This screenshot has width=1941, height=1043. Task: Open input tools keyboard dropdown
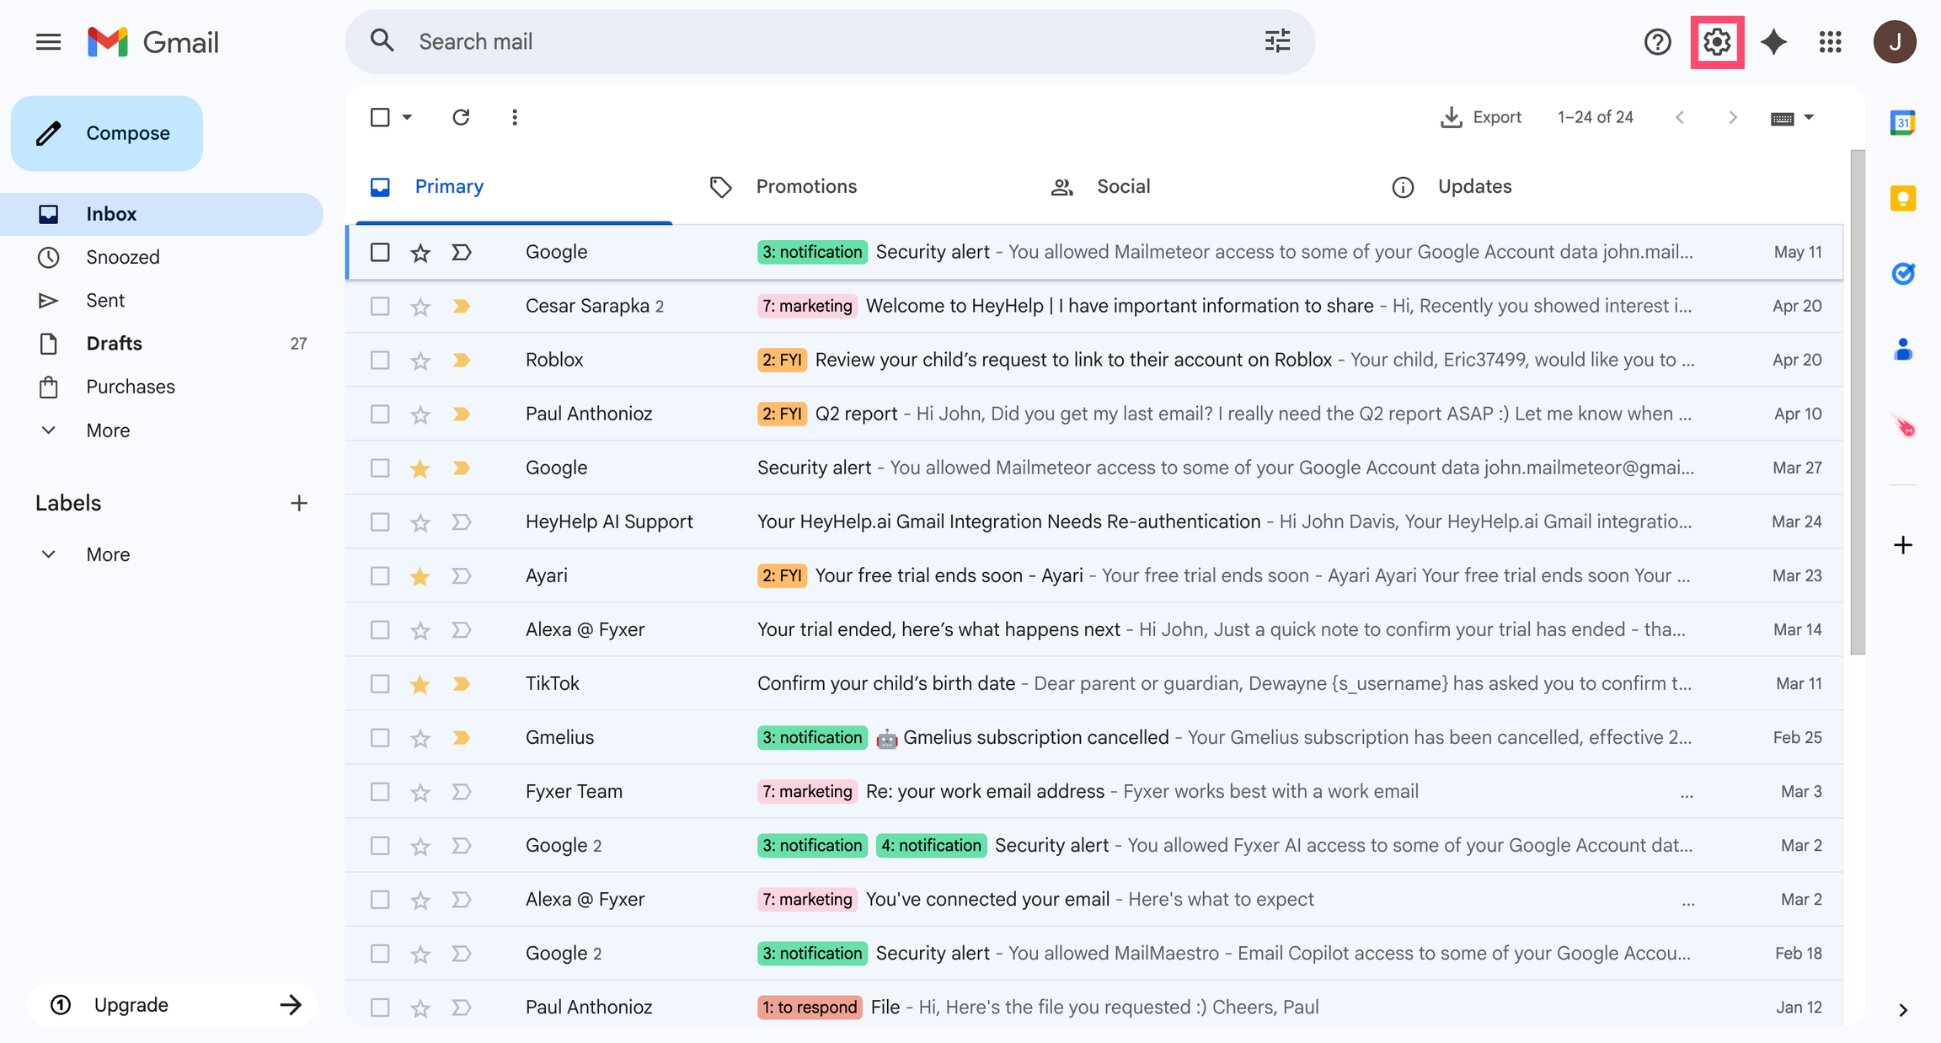[1792, 118]
